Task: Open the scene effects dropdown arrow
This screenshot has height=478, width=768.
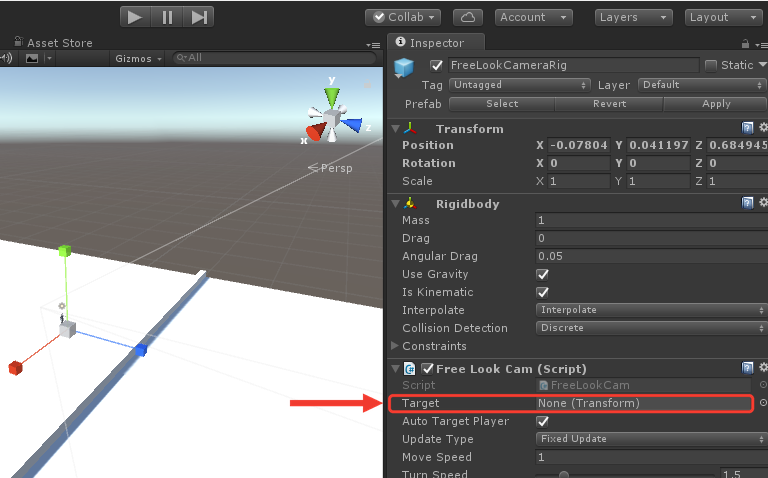Action: [x=48, y=59]
